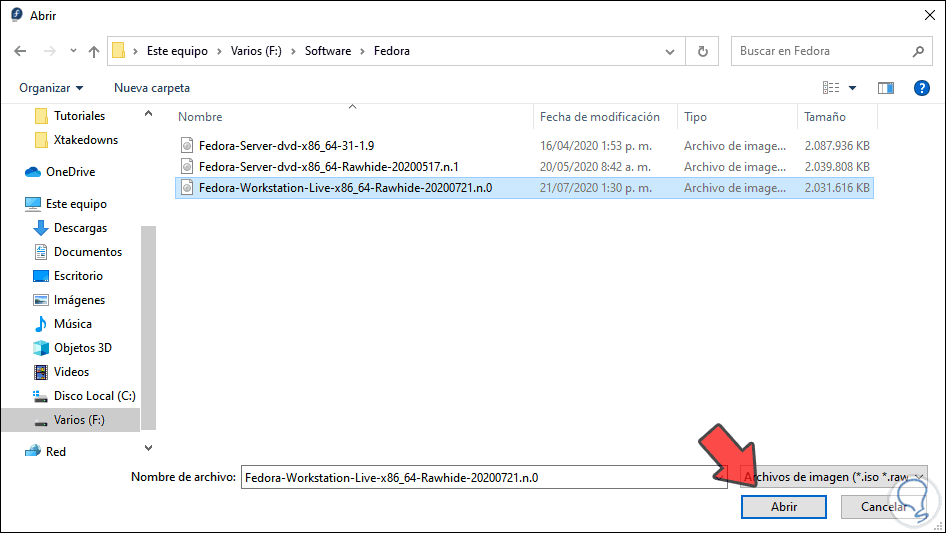Click date cell 20/05/2020 8:42 a. m.

(x=595, y=167)
